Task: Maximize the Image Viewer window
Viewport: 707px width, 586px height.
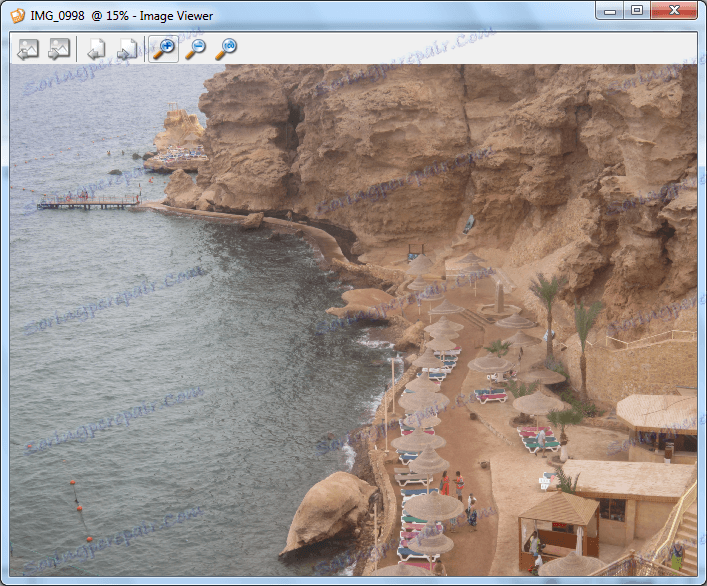Action: [637, 10]
